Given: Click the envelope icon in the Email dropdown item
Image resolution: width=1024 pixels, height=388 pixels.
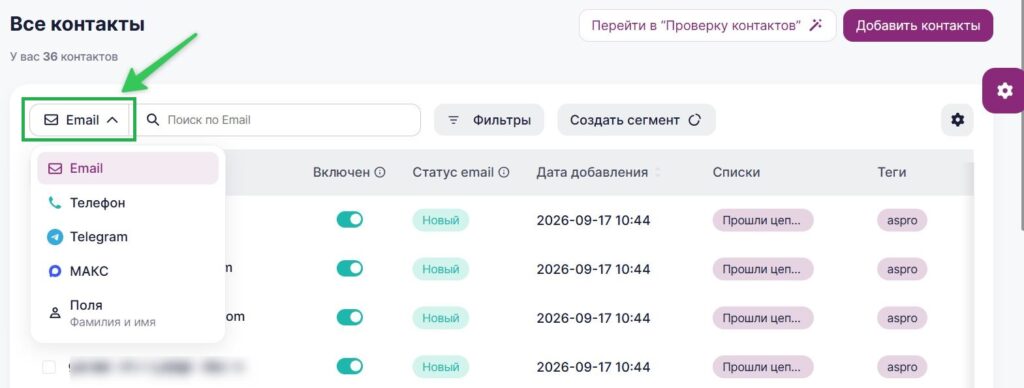Looking at the screenshot, I should click(x=55, y=169).
